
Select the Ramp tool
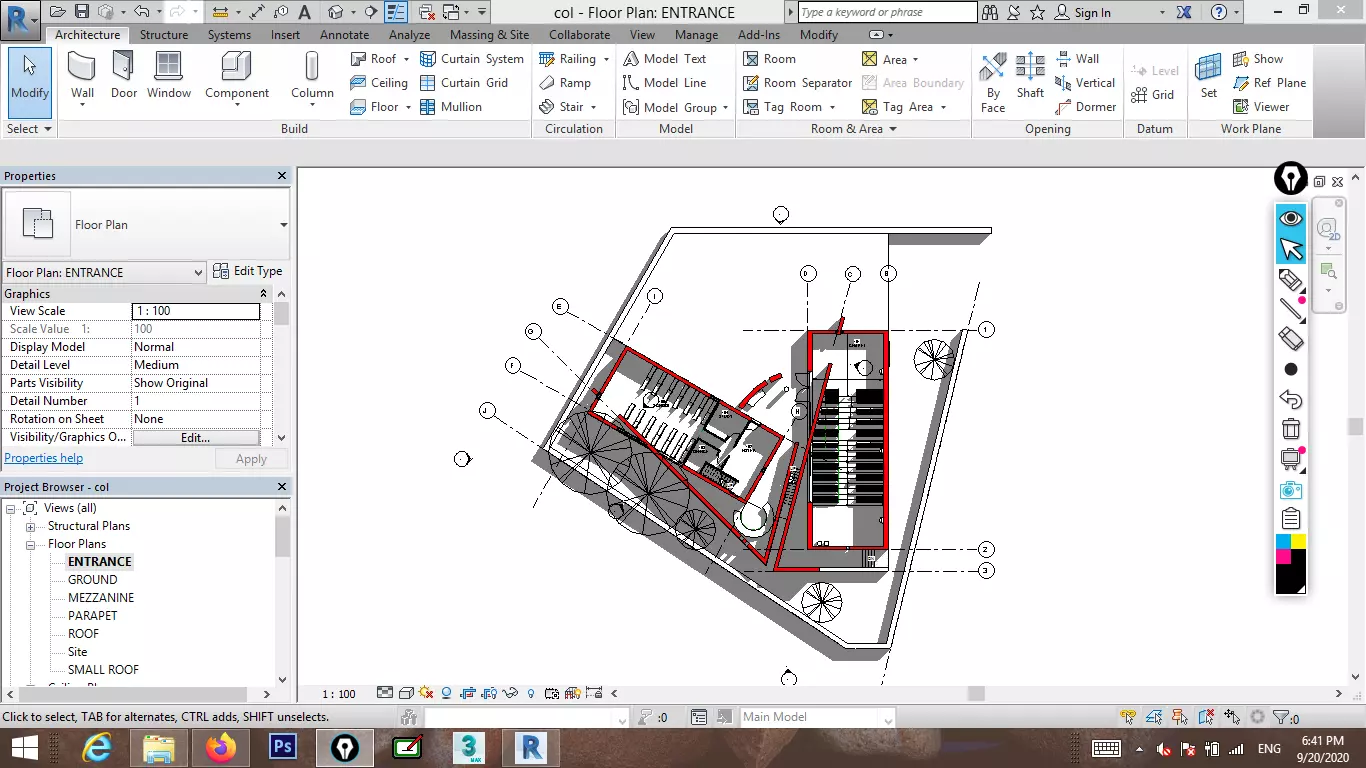(565, 83)
